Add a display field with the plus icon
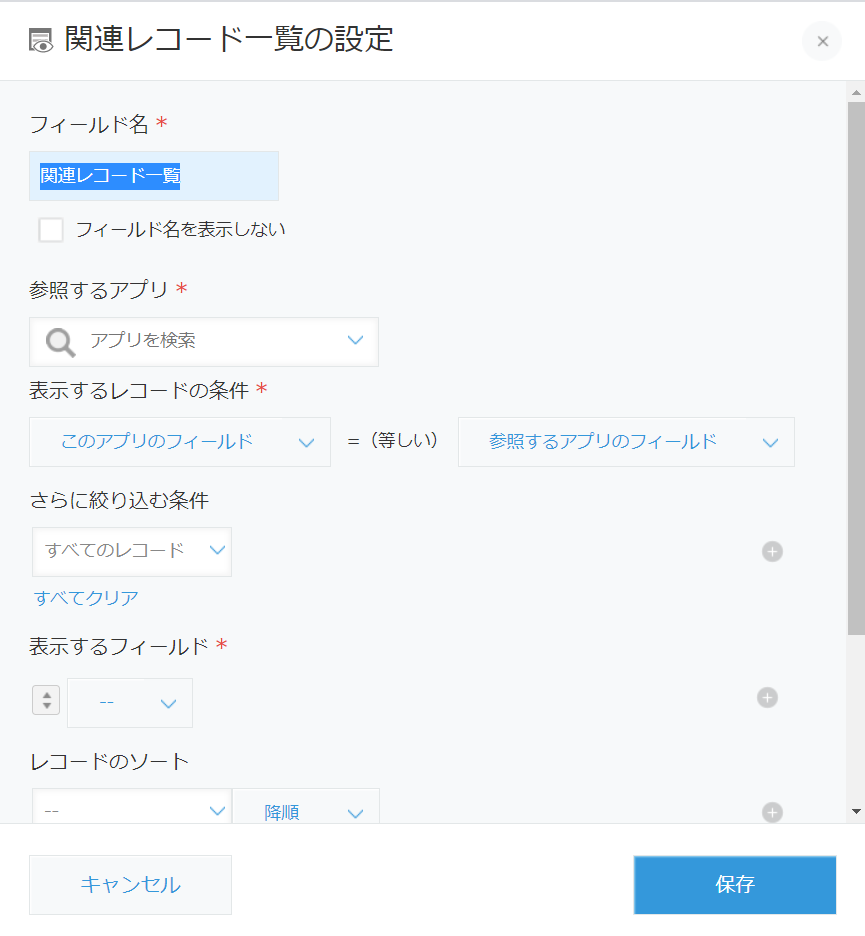Image resolution: width=865 pixels, height=936 pixels. coord(767,697)
